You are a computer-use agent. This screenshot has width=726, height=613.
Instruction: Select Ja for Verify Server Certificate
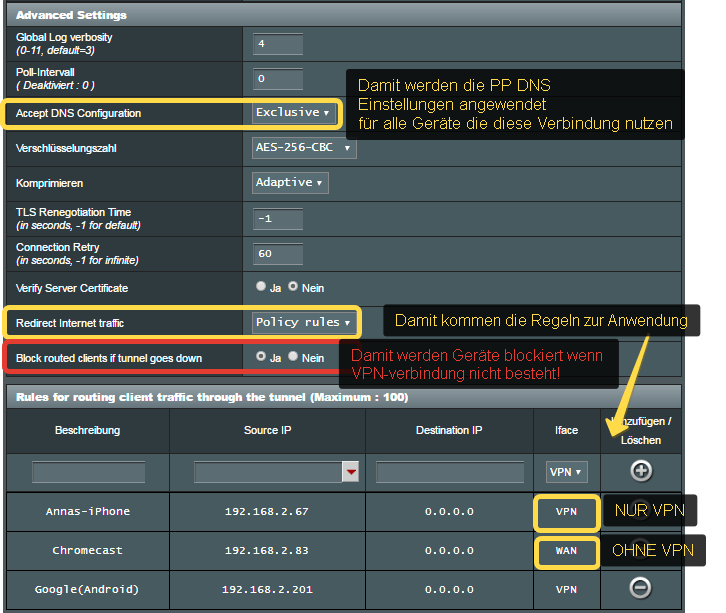(x=261, y=287)
